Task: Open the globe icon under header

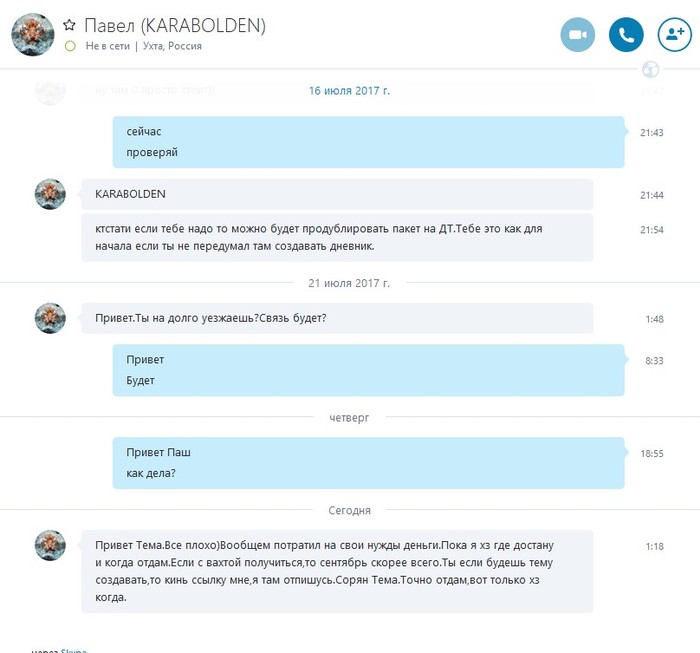Action: click(650, 69)
